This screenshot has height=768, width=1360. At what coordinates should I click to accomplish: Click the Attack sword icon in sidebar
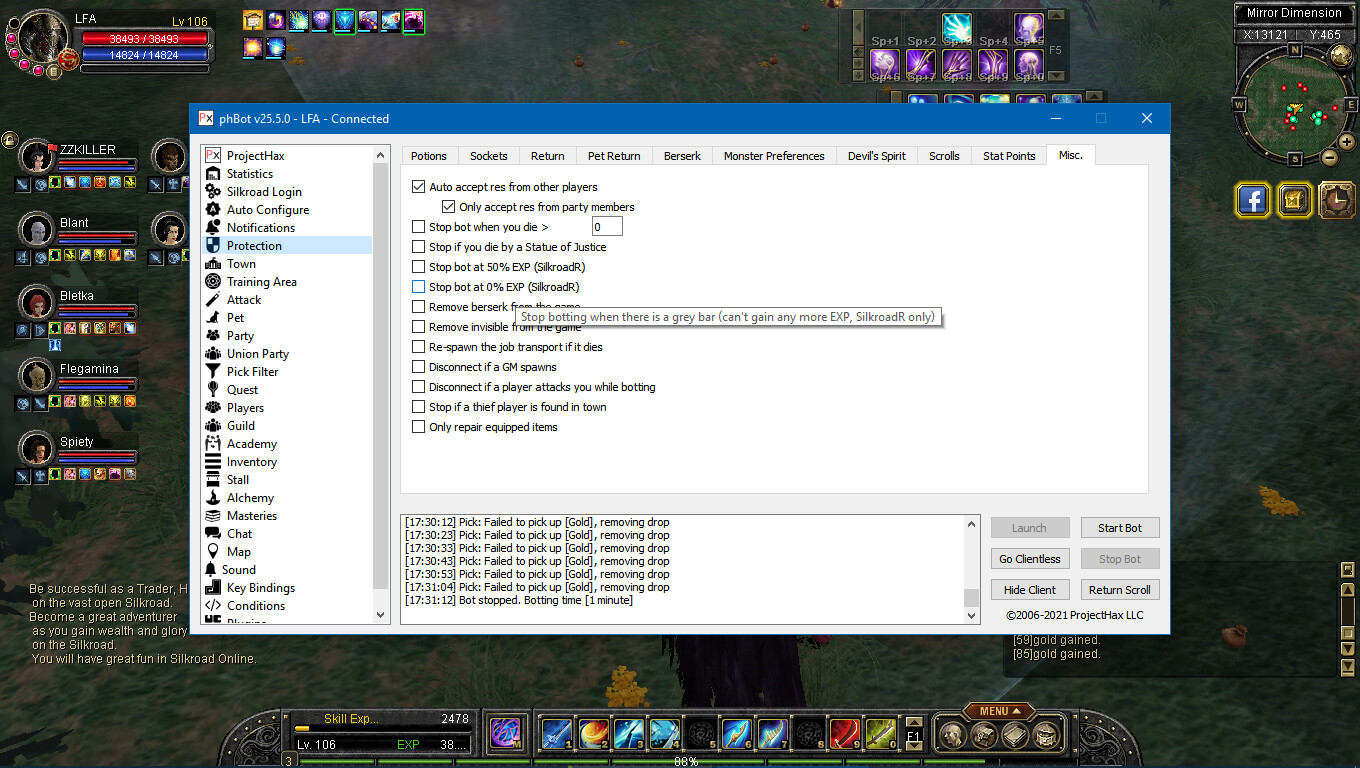coord(212,300)
